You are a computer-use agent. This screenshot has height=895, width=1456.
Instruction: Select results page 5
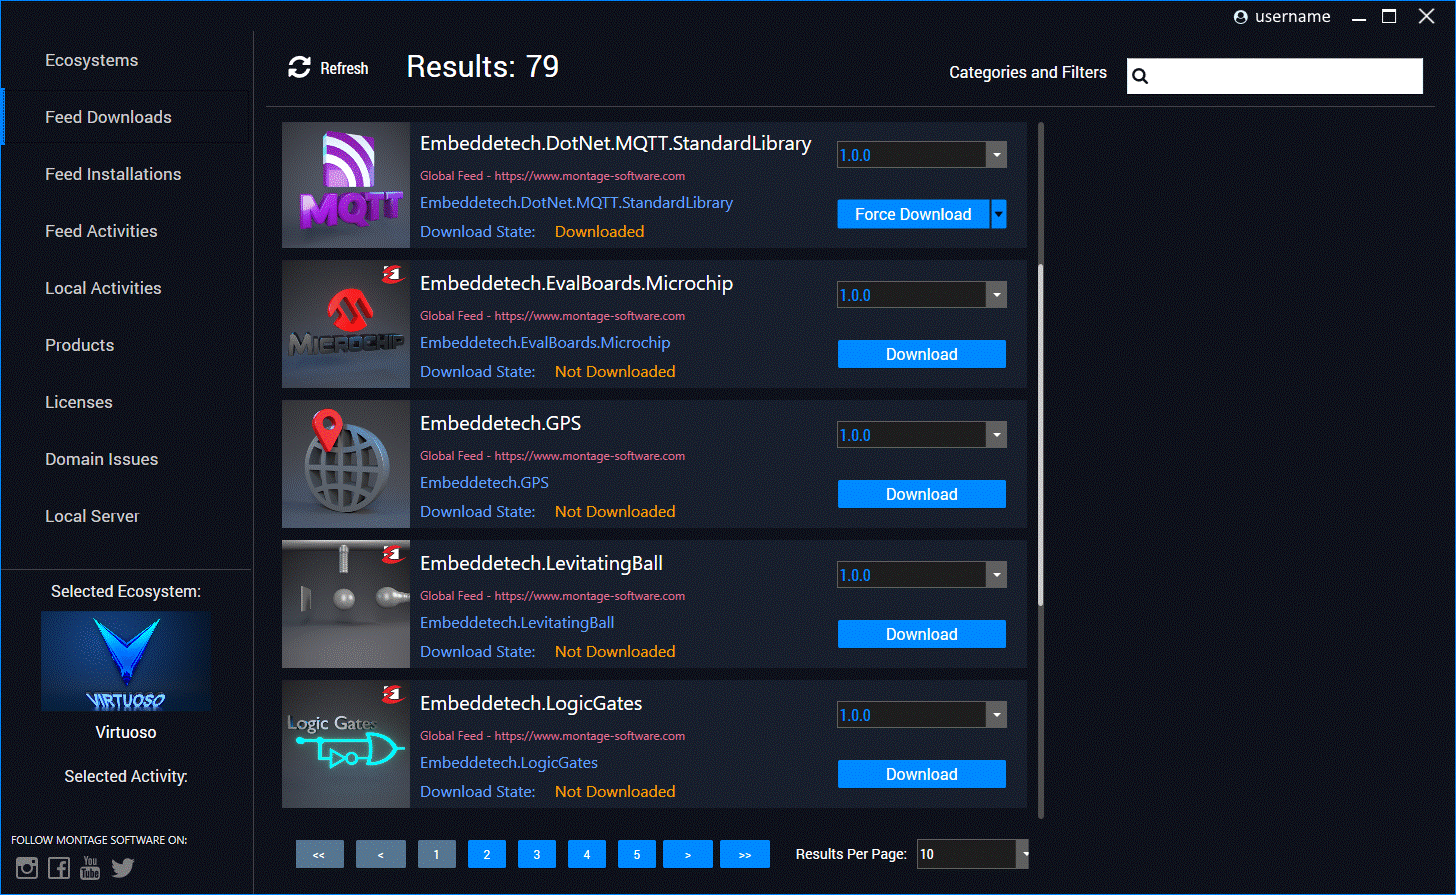pos(637,854)
